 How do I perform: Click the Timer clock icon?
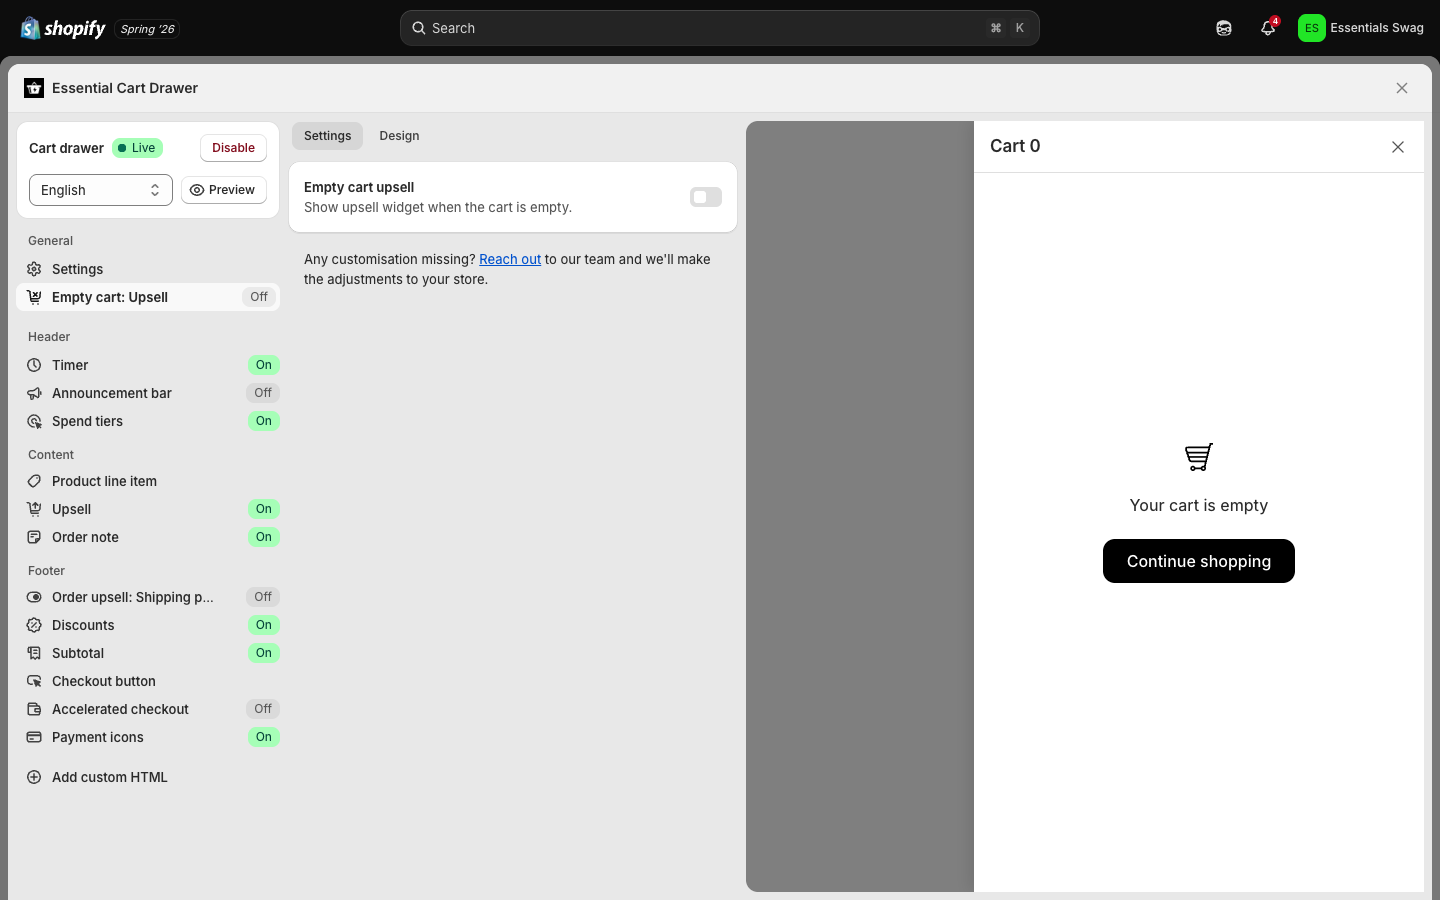(34, 365)
